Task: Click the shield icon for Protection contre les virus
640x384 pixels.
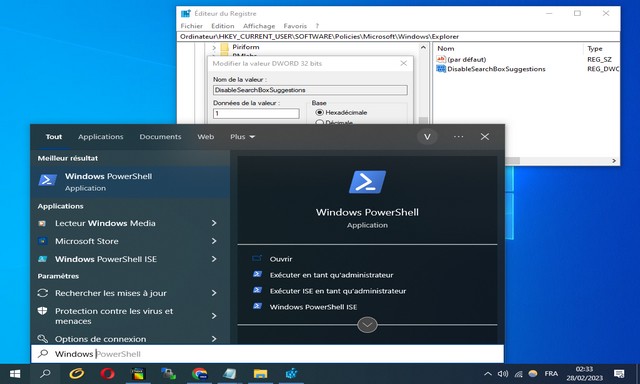Action: pos(42,311)
